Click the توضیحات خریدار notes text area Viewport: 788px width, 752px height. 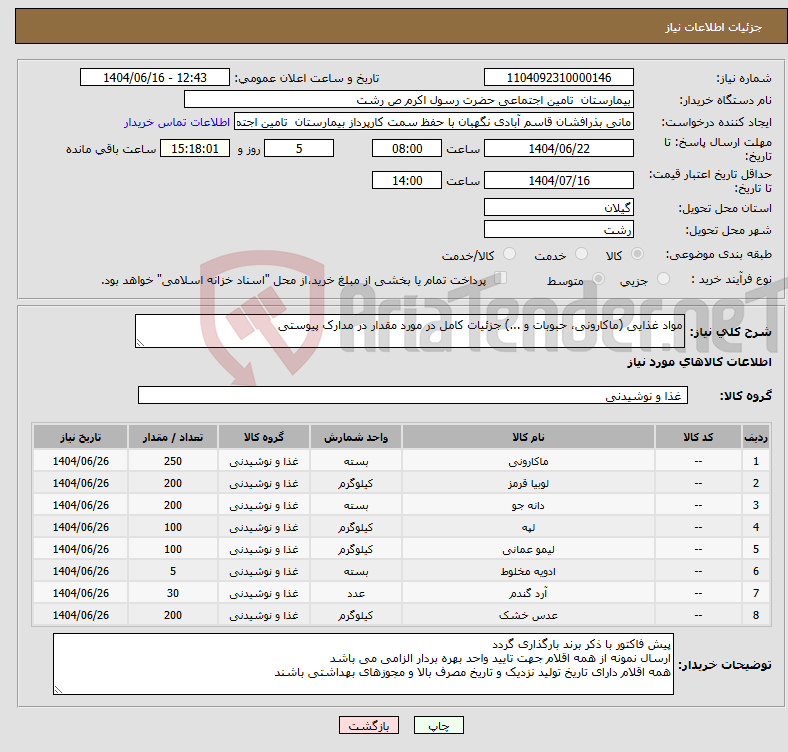point(364,663)
